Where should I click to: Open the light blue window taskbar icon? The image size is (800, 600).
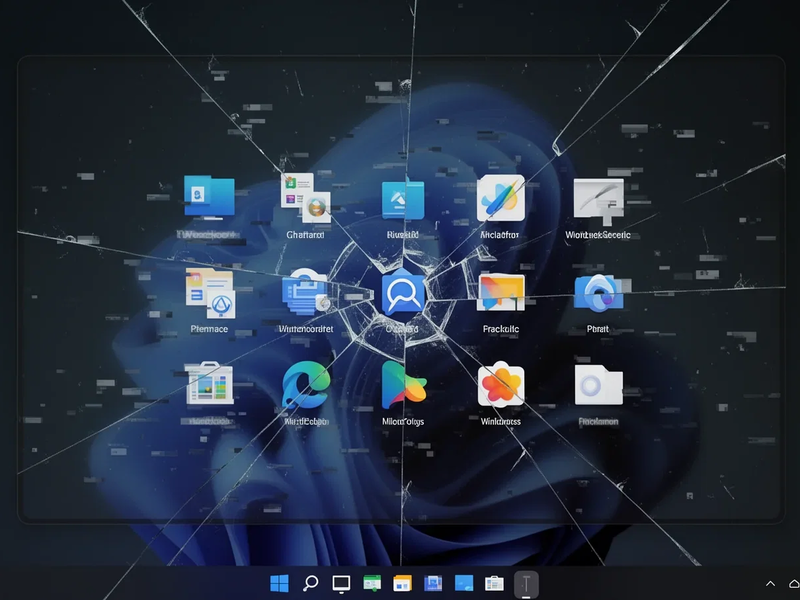pyautogui.click(x=464, y=583)
